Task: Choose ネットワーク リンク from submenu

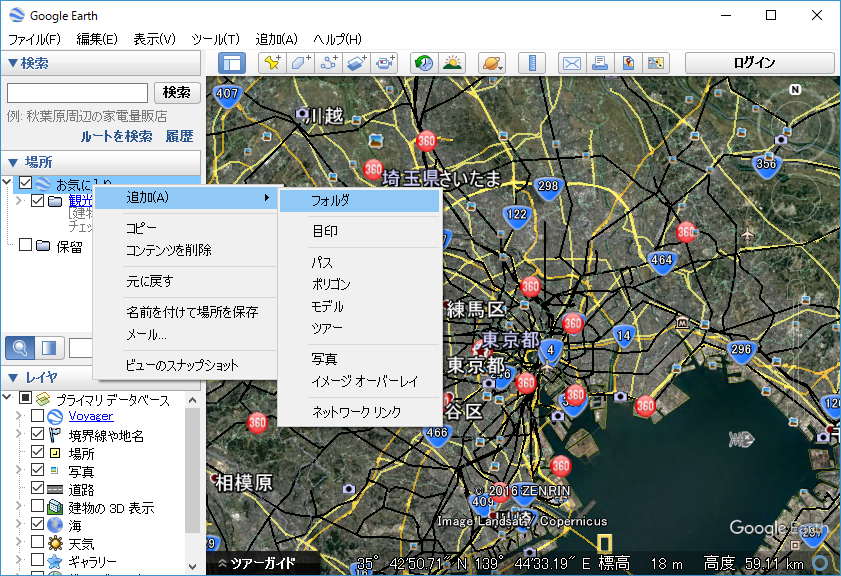Action: coord(359,412)
